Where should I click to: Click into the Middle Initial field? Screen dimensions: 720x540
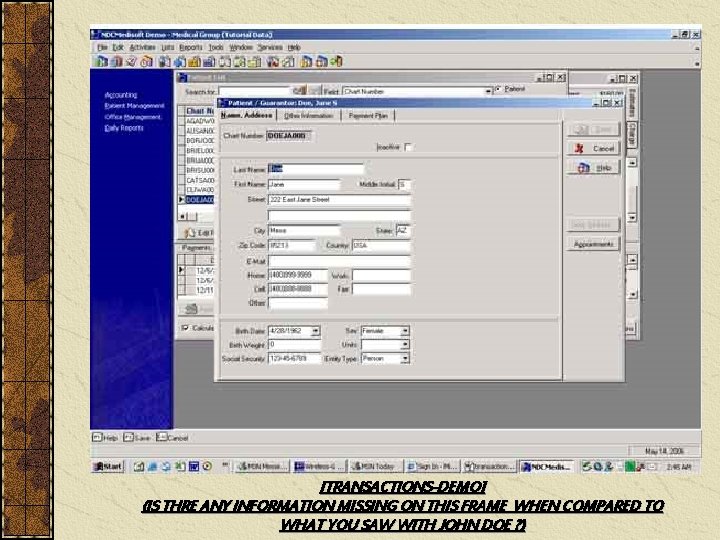[404, 184]
